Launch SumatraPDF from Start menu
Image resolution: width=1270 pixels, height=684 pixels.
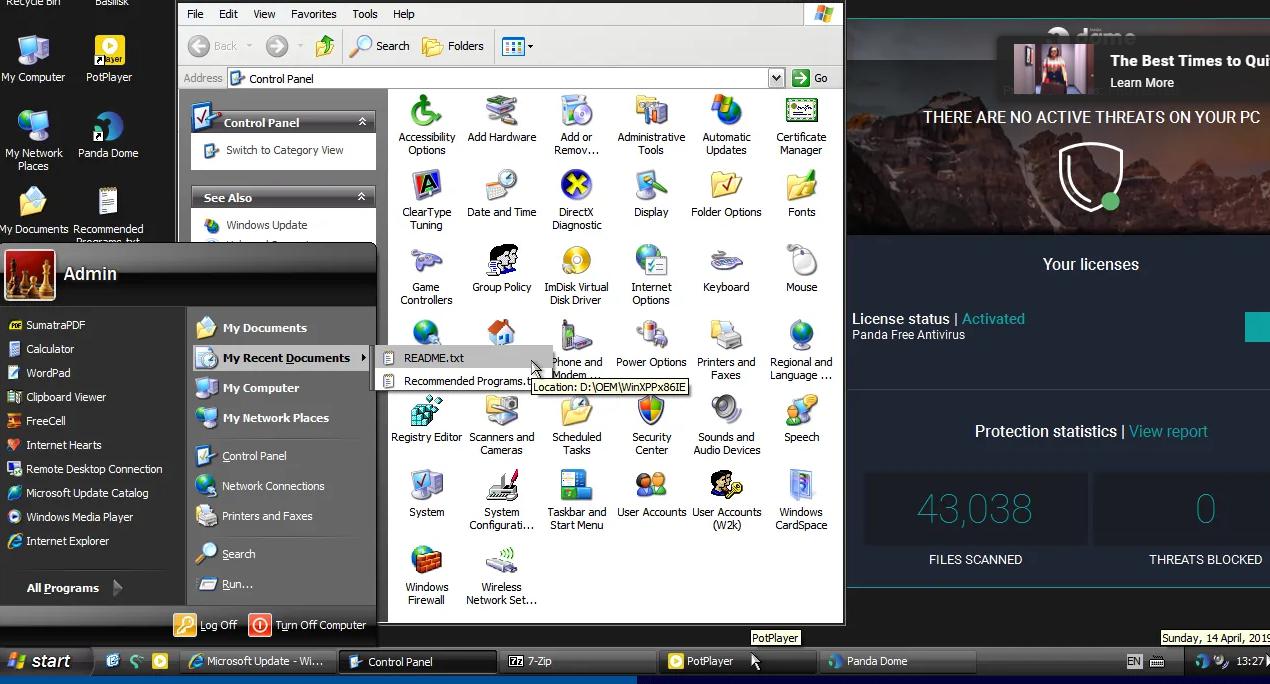55,325
